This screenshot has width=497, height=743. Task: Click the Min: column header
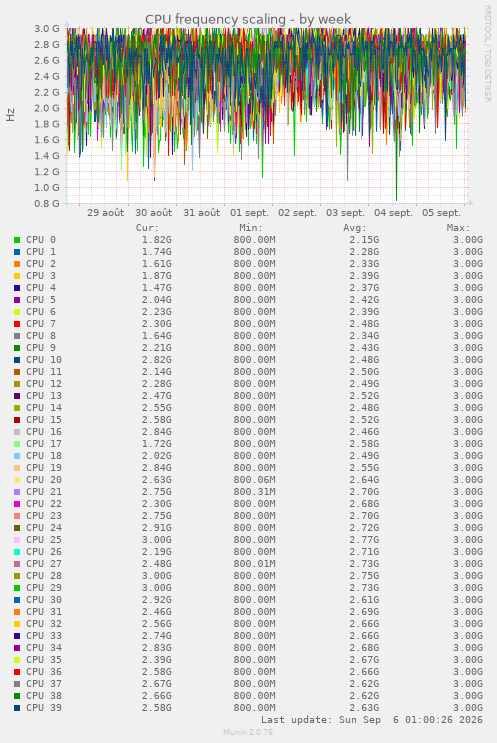click(x=251, y=228)
